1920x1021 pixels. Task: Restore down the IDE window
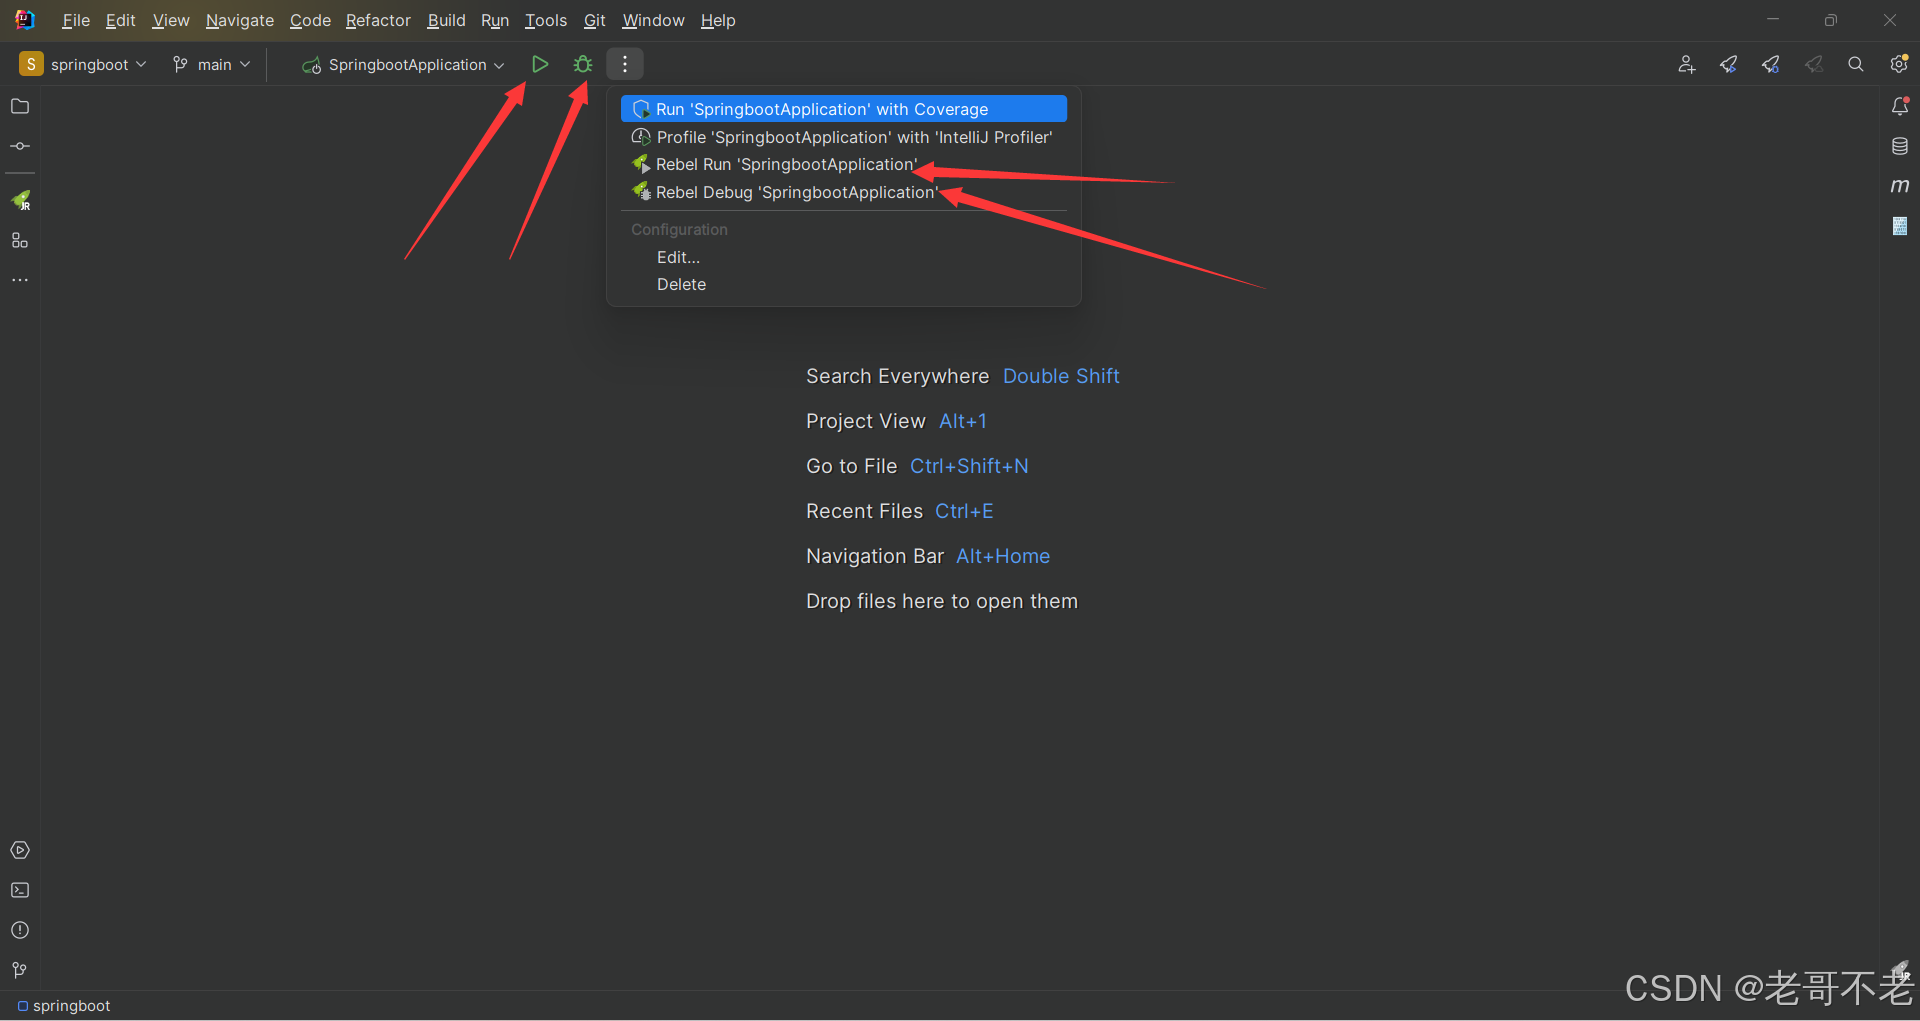click(x=1831, y=20)
